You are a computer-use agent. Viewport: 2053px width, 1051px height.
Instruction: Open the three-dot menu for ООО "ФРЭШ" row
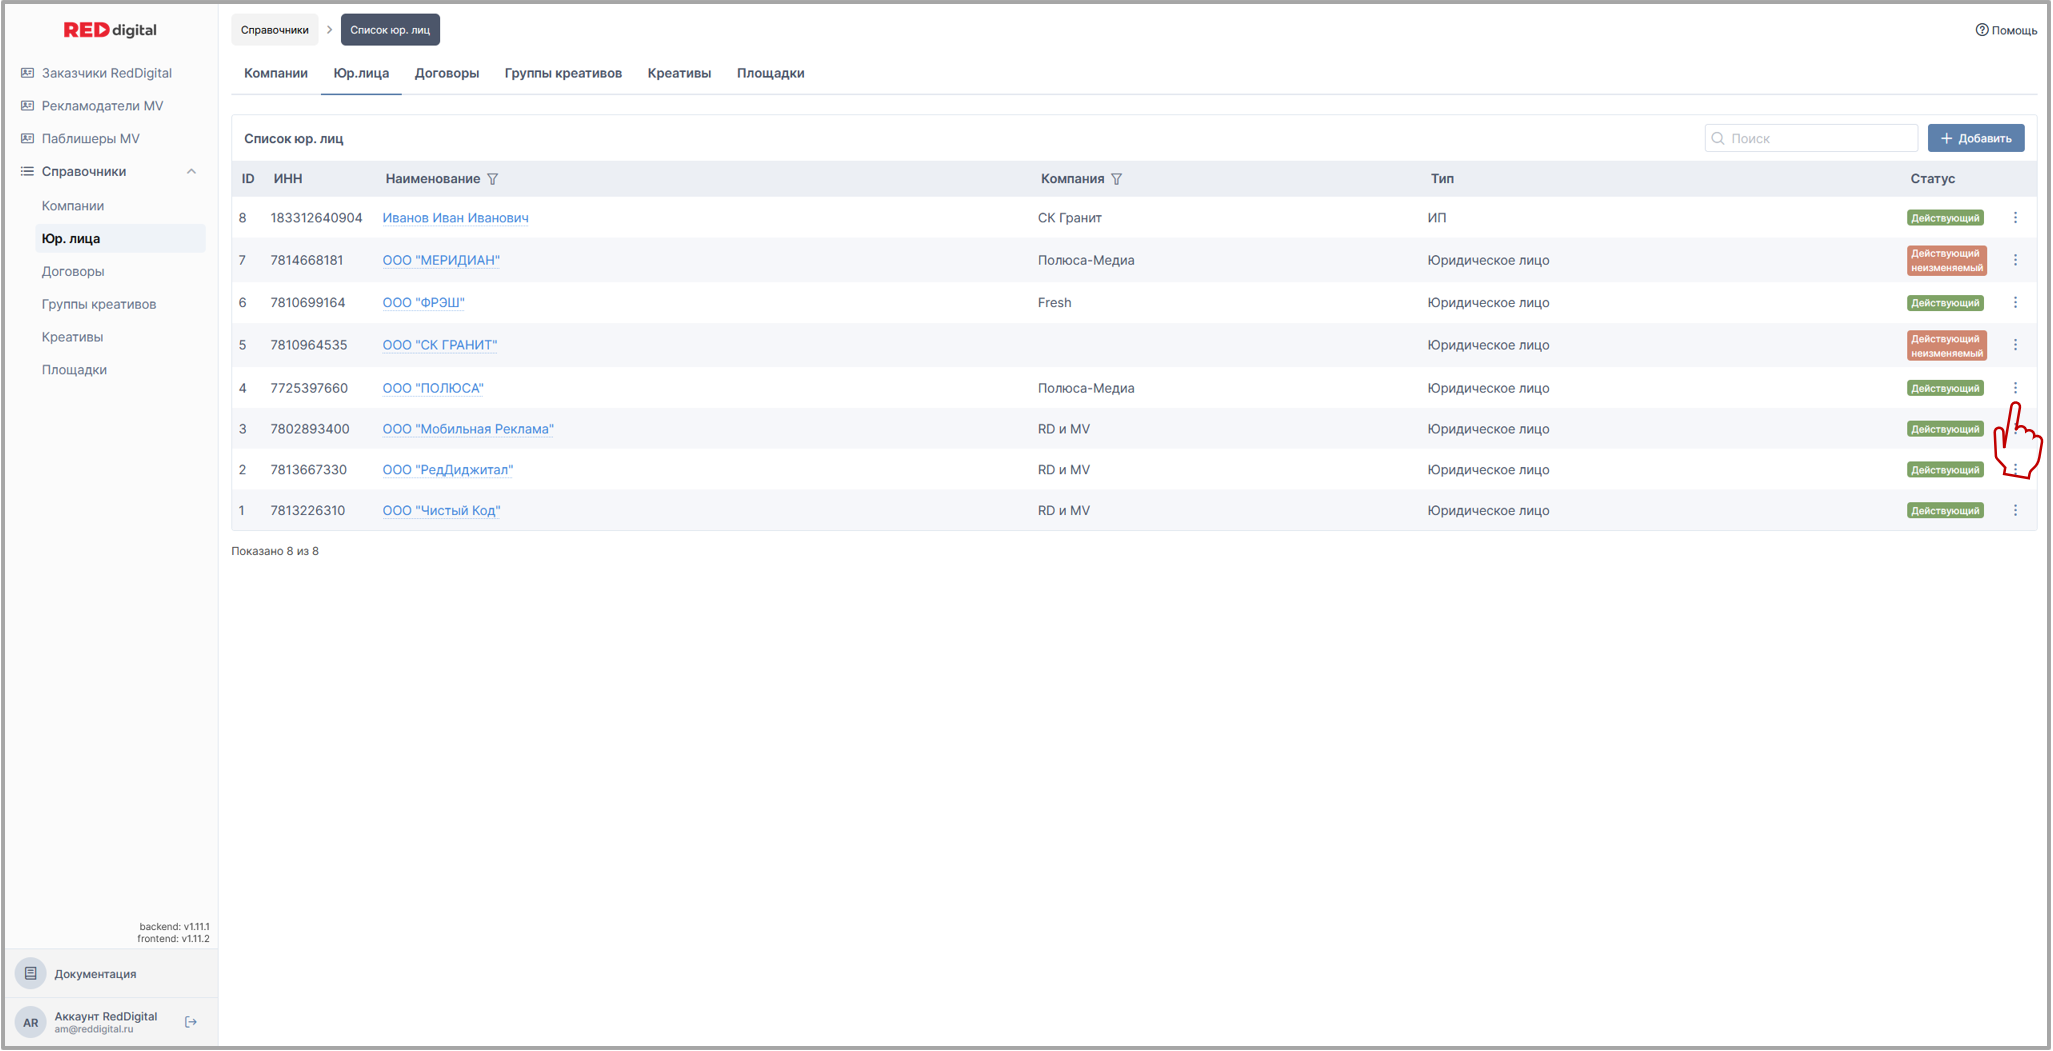tap(2015, 303)
